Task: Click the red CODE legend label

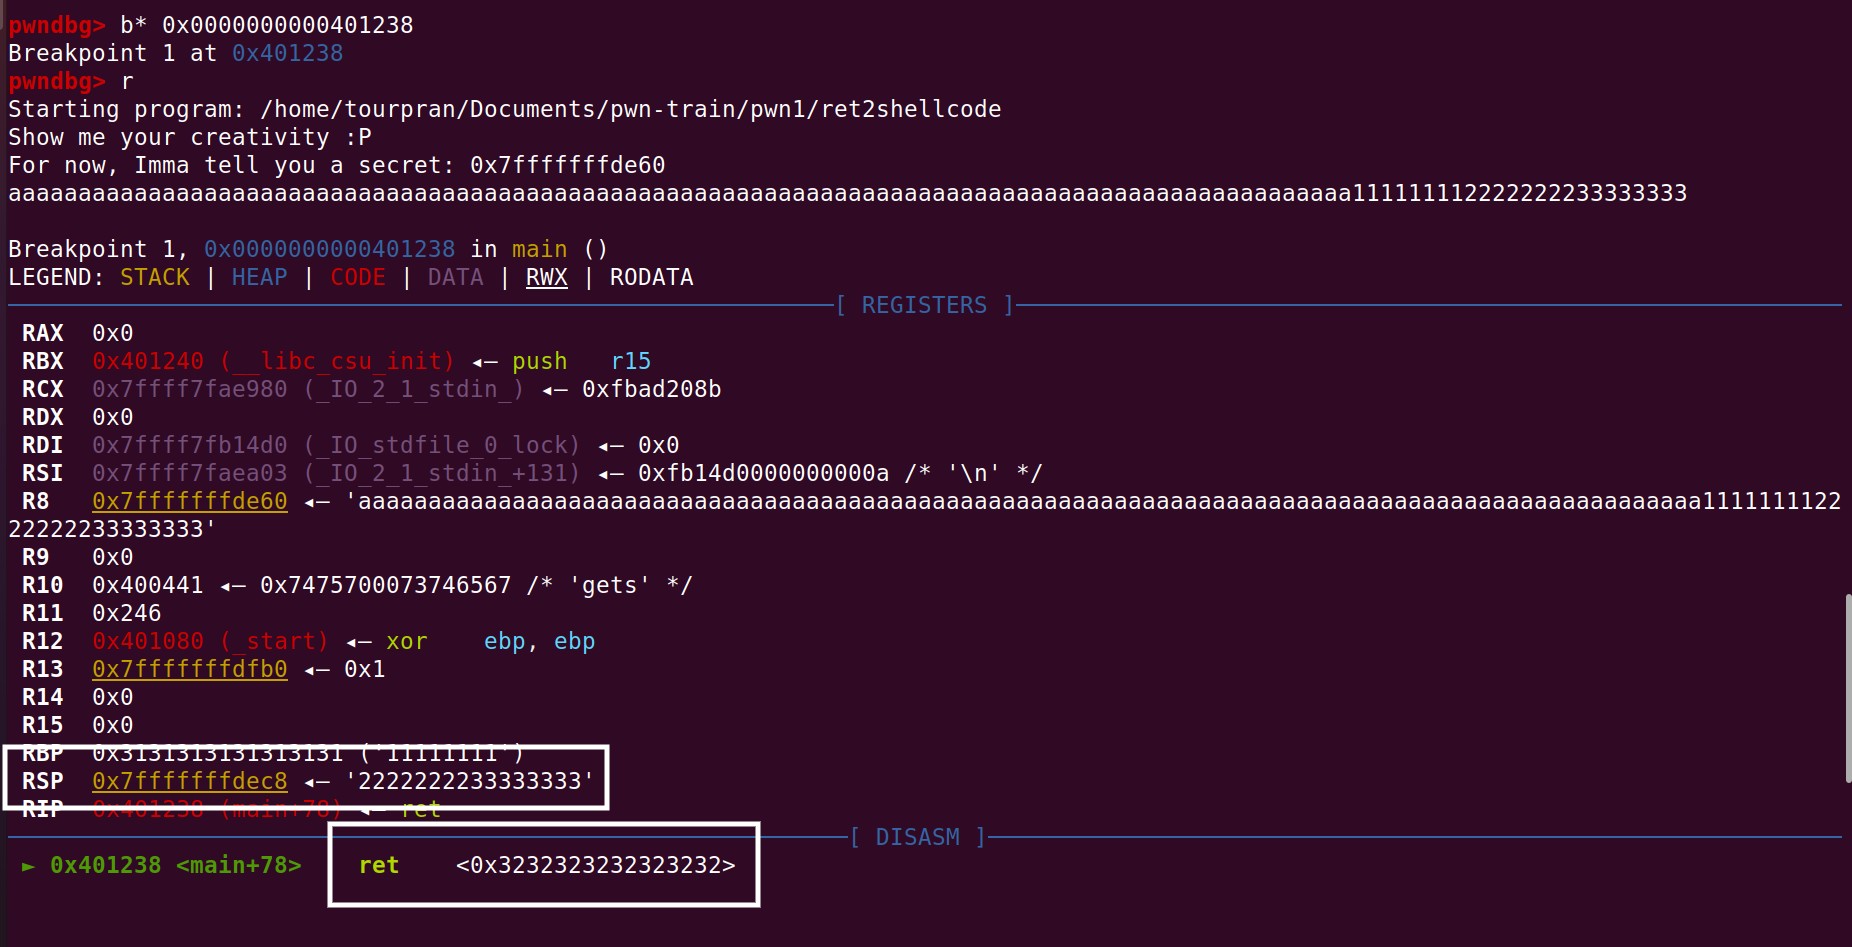Action: 357,277
